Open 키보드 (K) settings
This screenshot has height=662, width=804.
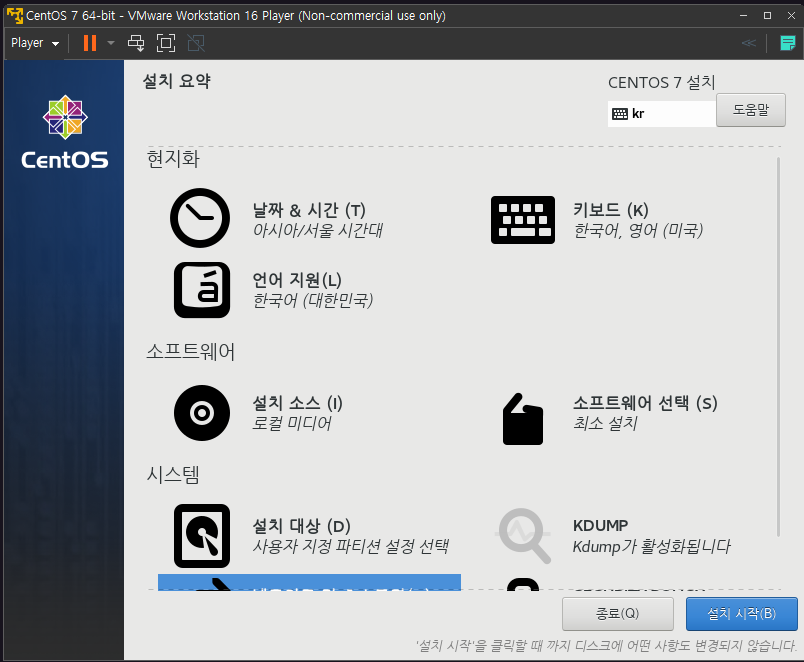(611, 210)
